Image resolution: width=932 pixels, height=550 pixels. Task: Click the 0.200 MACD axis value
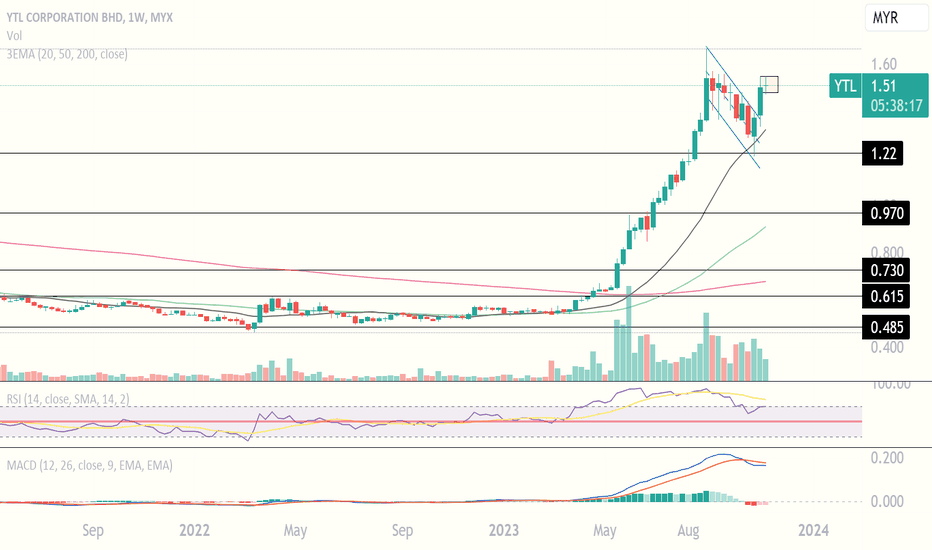(887, 457)
